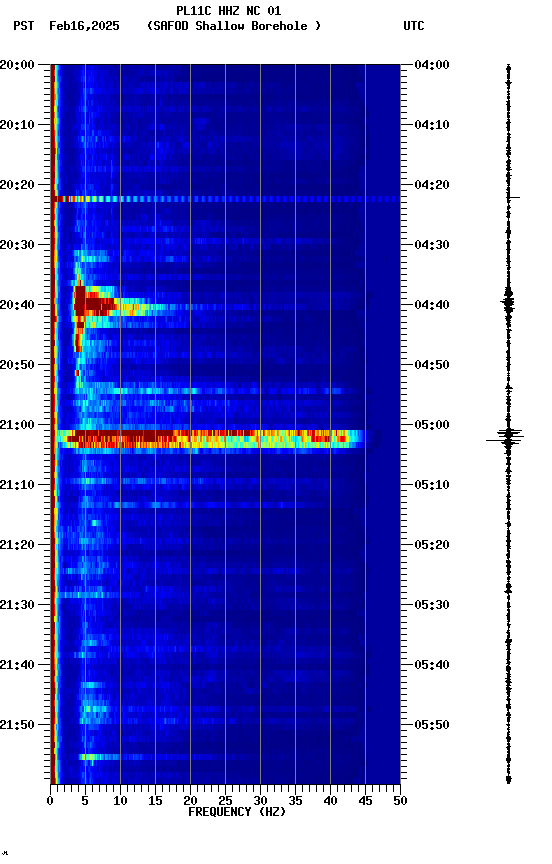Click the 10 Hz frequency tick label
The height and width of the screenshot is (864, 552).
pos(120,801)
